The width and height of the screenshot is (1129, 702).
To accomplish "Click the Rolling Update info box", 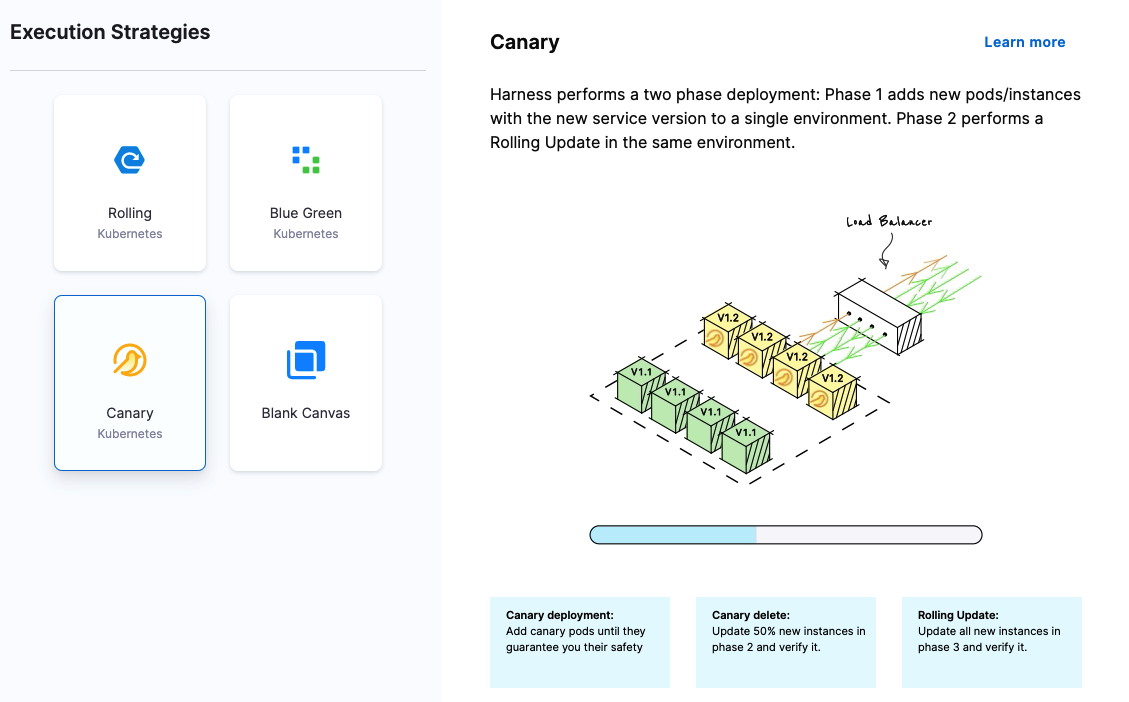I will click(992, 642).
